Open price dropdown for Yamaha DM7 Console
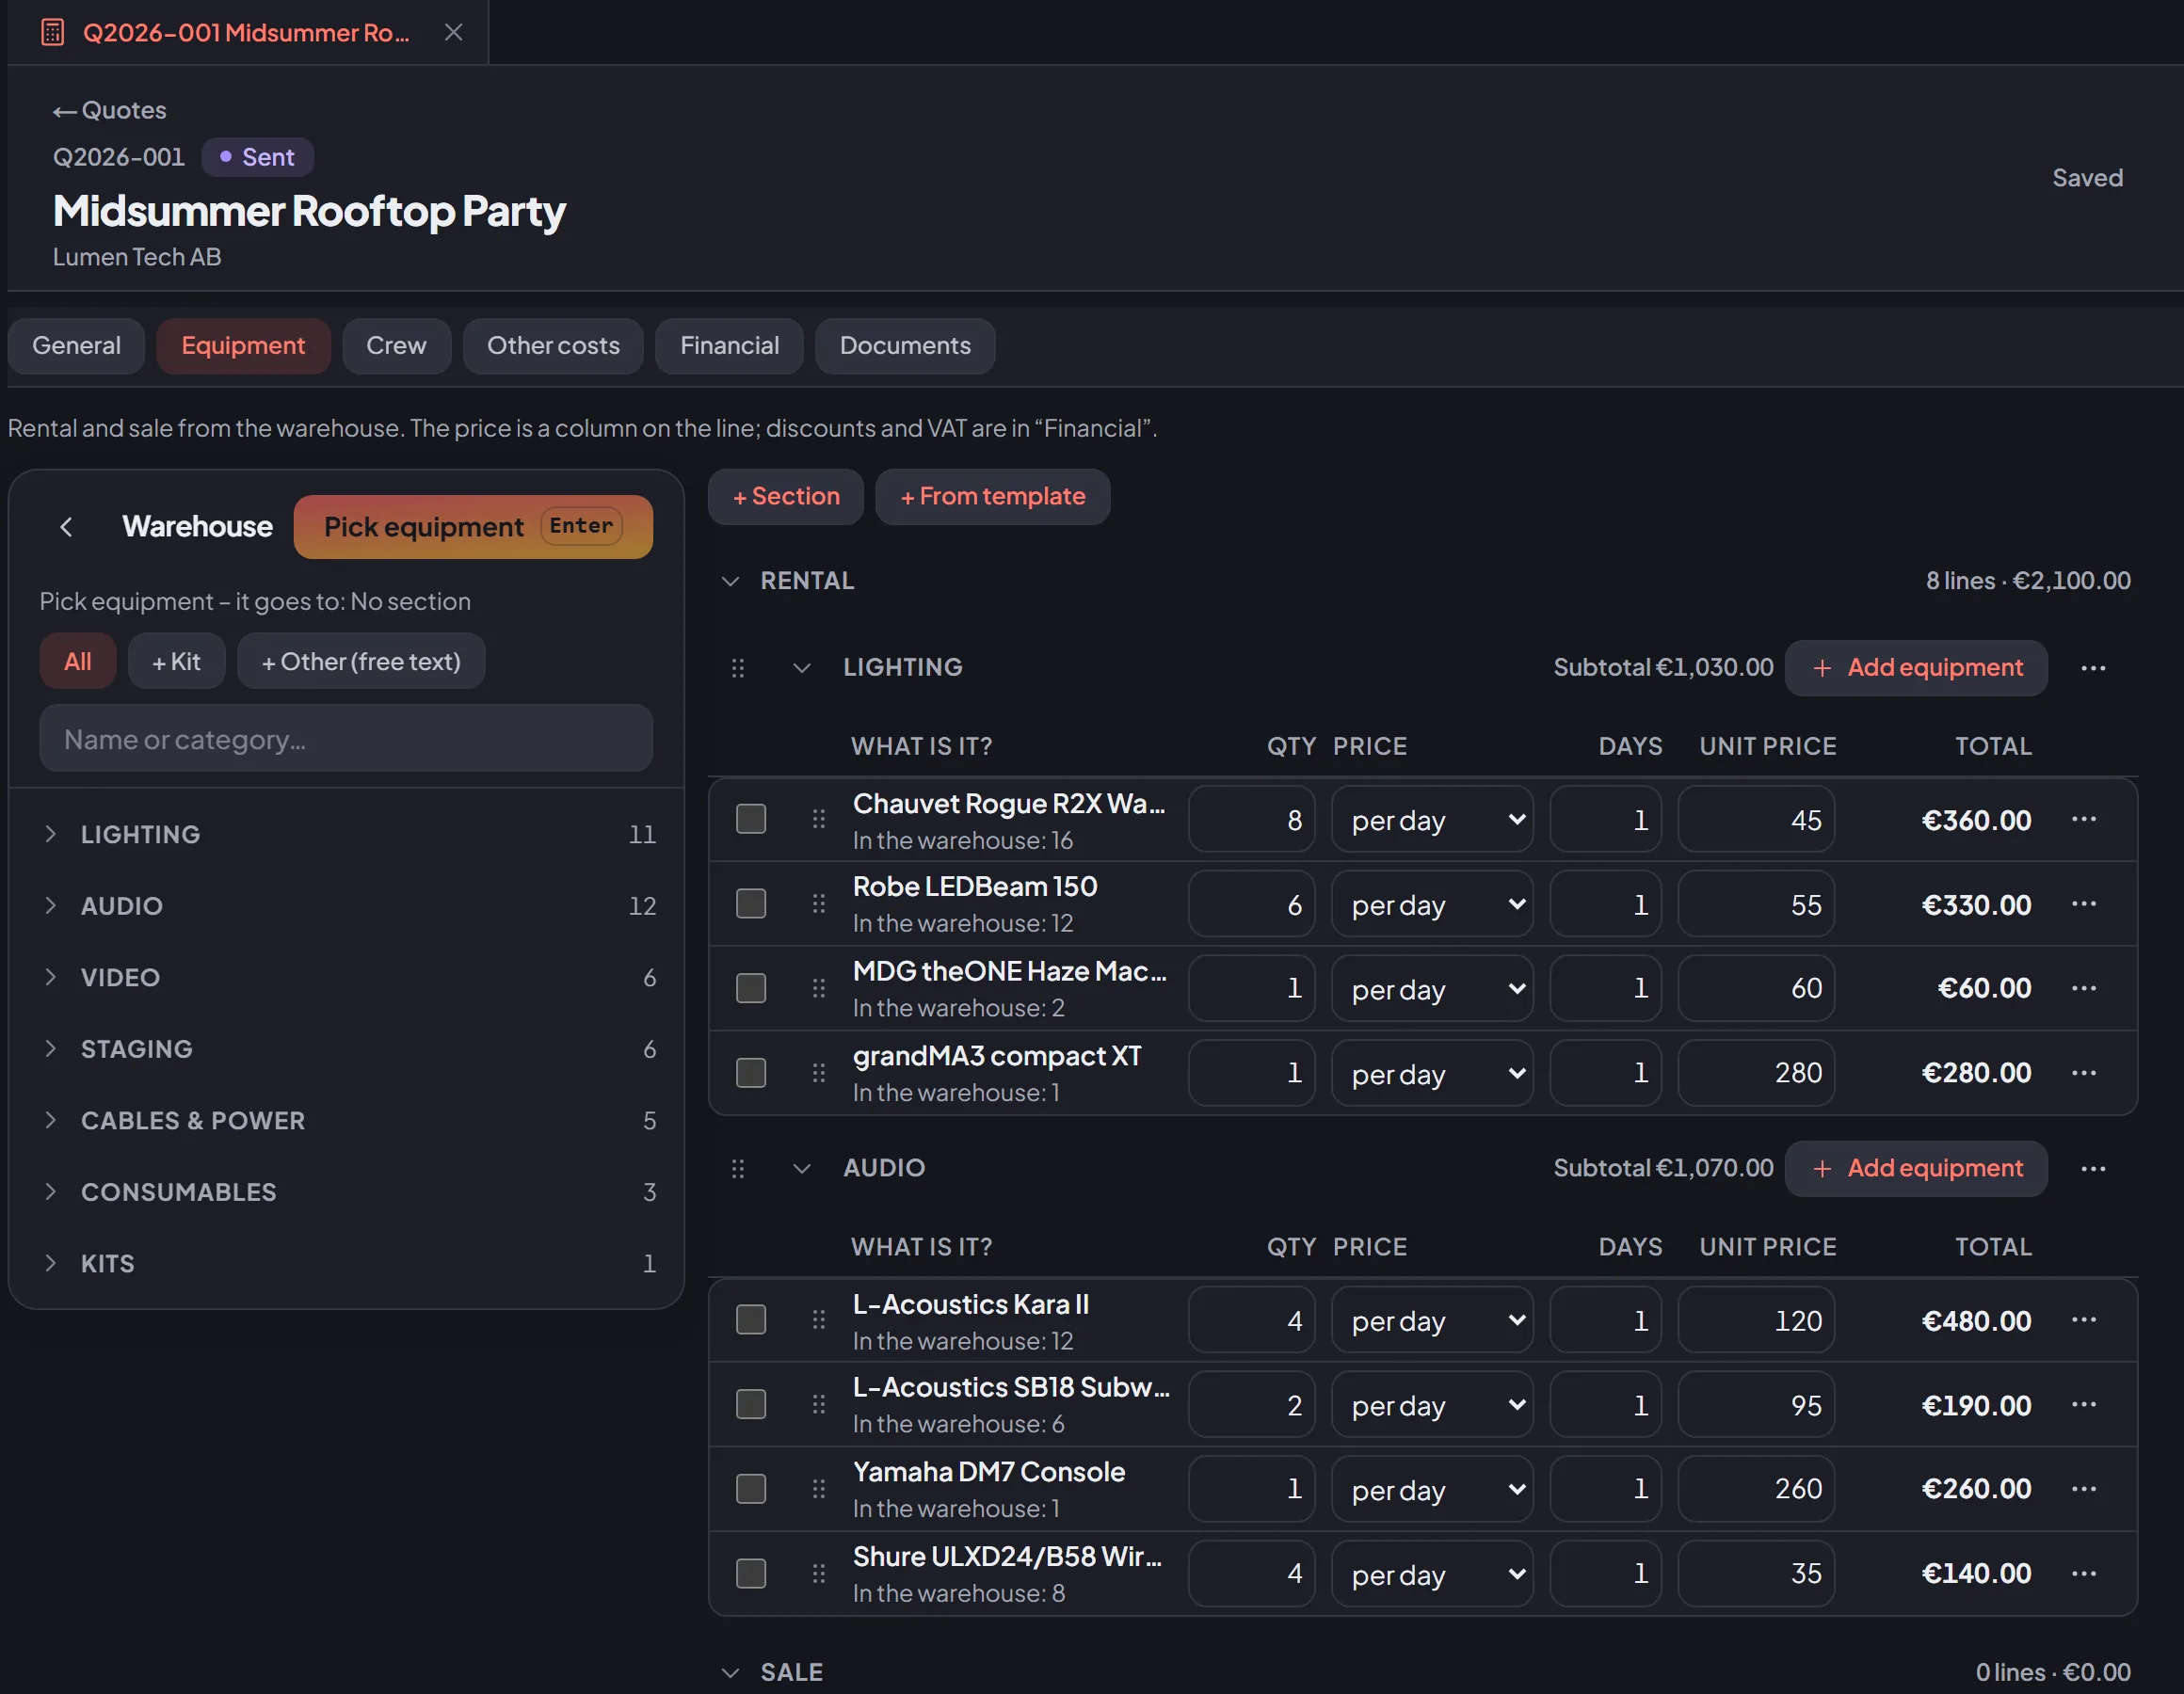This screenshot has width=2184, height=1694. (1432, 1490)
